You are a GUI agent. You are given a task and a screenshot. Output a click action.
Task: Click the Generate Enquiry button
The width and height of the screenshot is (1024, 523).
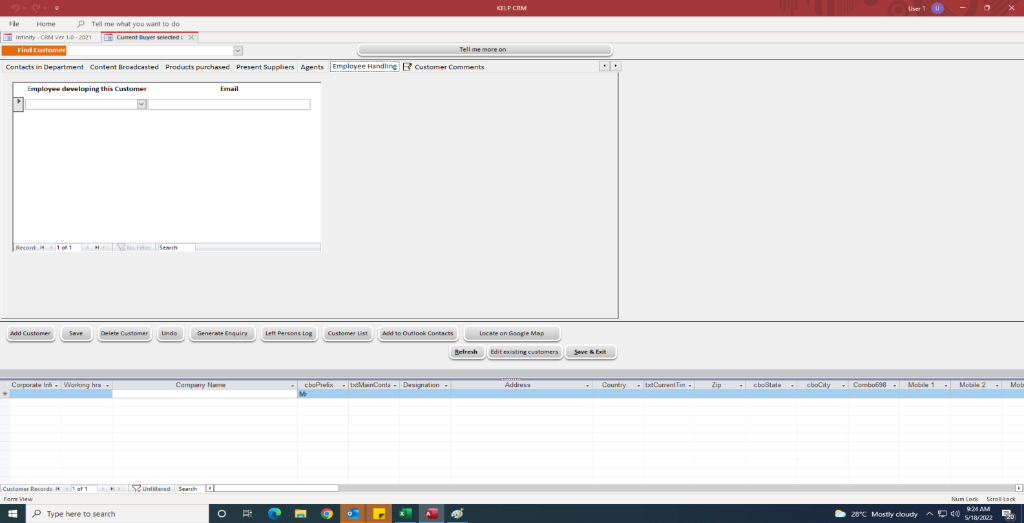click(222, 333)
